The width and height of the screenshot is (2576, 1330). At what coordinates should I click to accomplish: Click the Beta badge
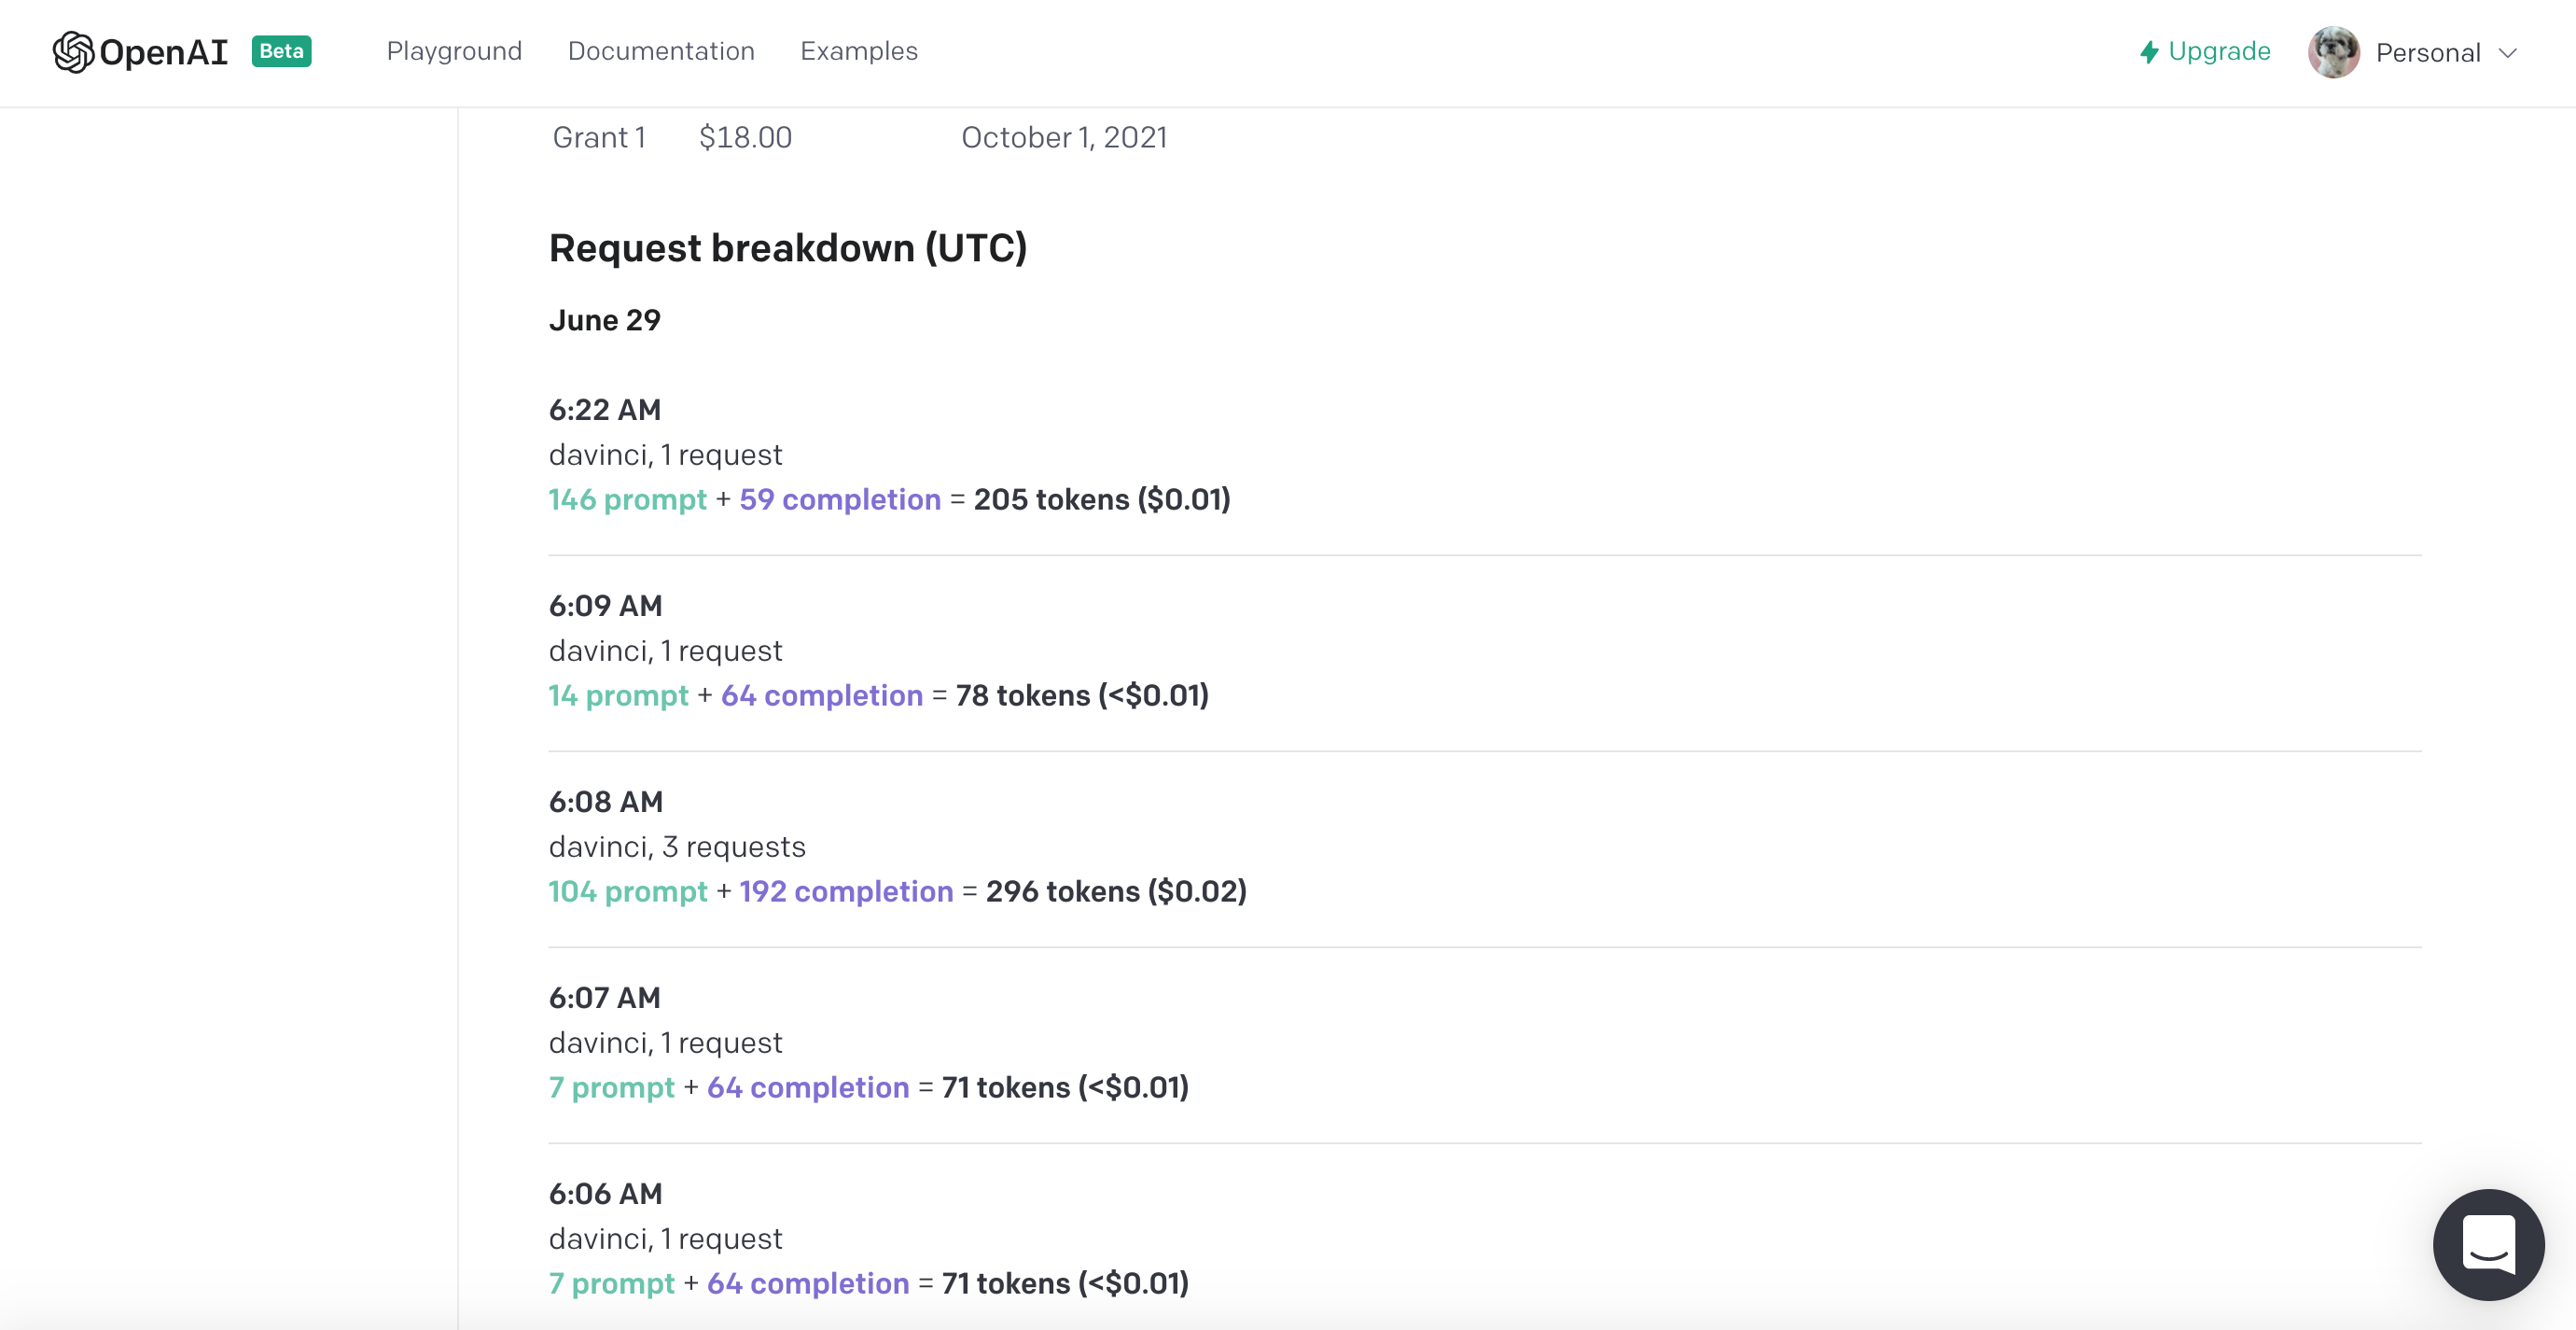click(281, 51)
